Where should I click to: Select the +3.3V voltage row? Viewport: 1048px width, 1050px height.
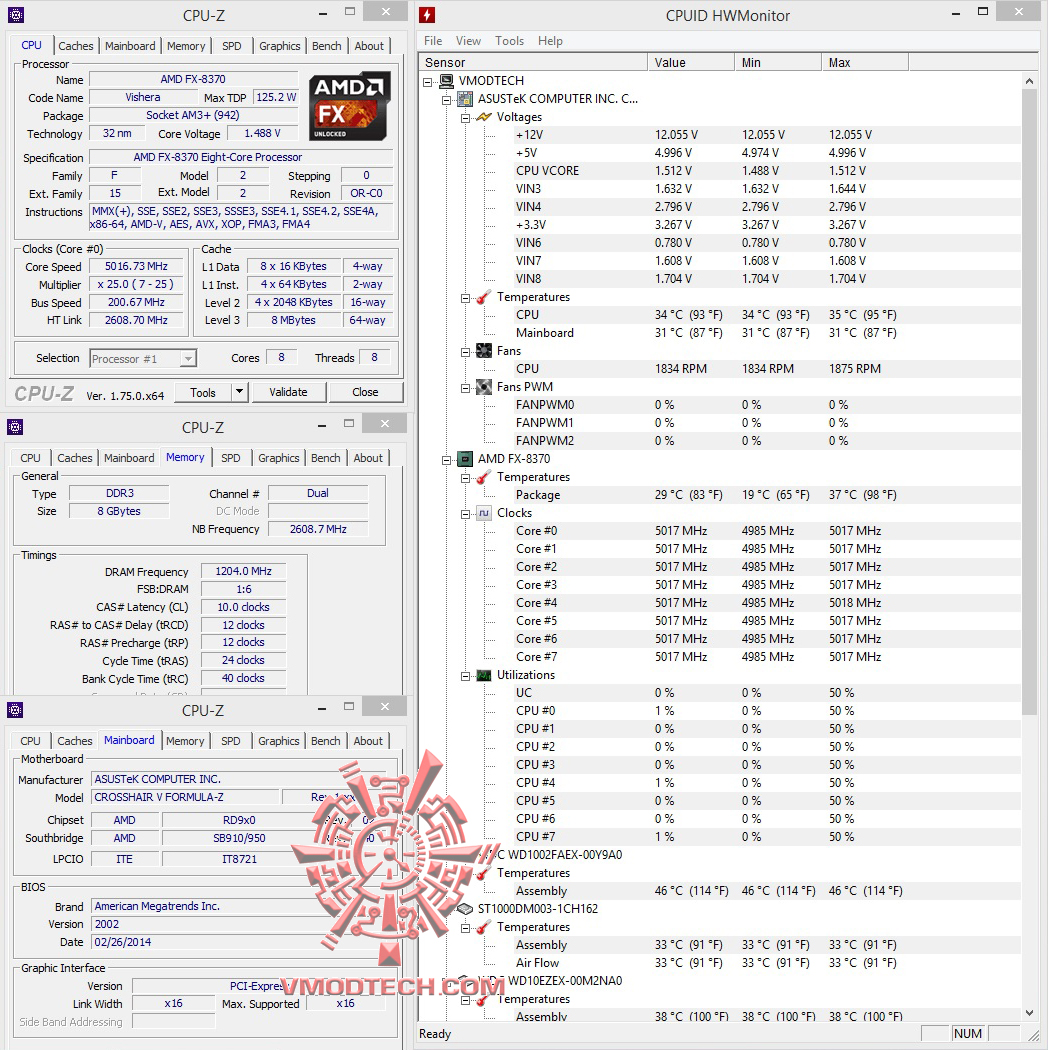coord(767,225)
